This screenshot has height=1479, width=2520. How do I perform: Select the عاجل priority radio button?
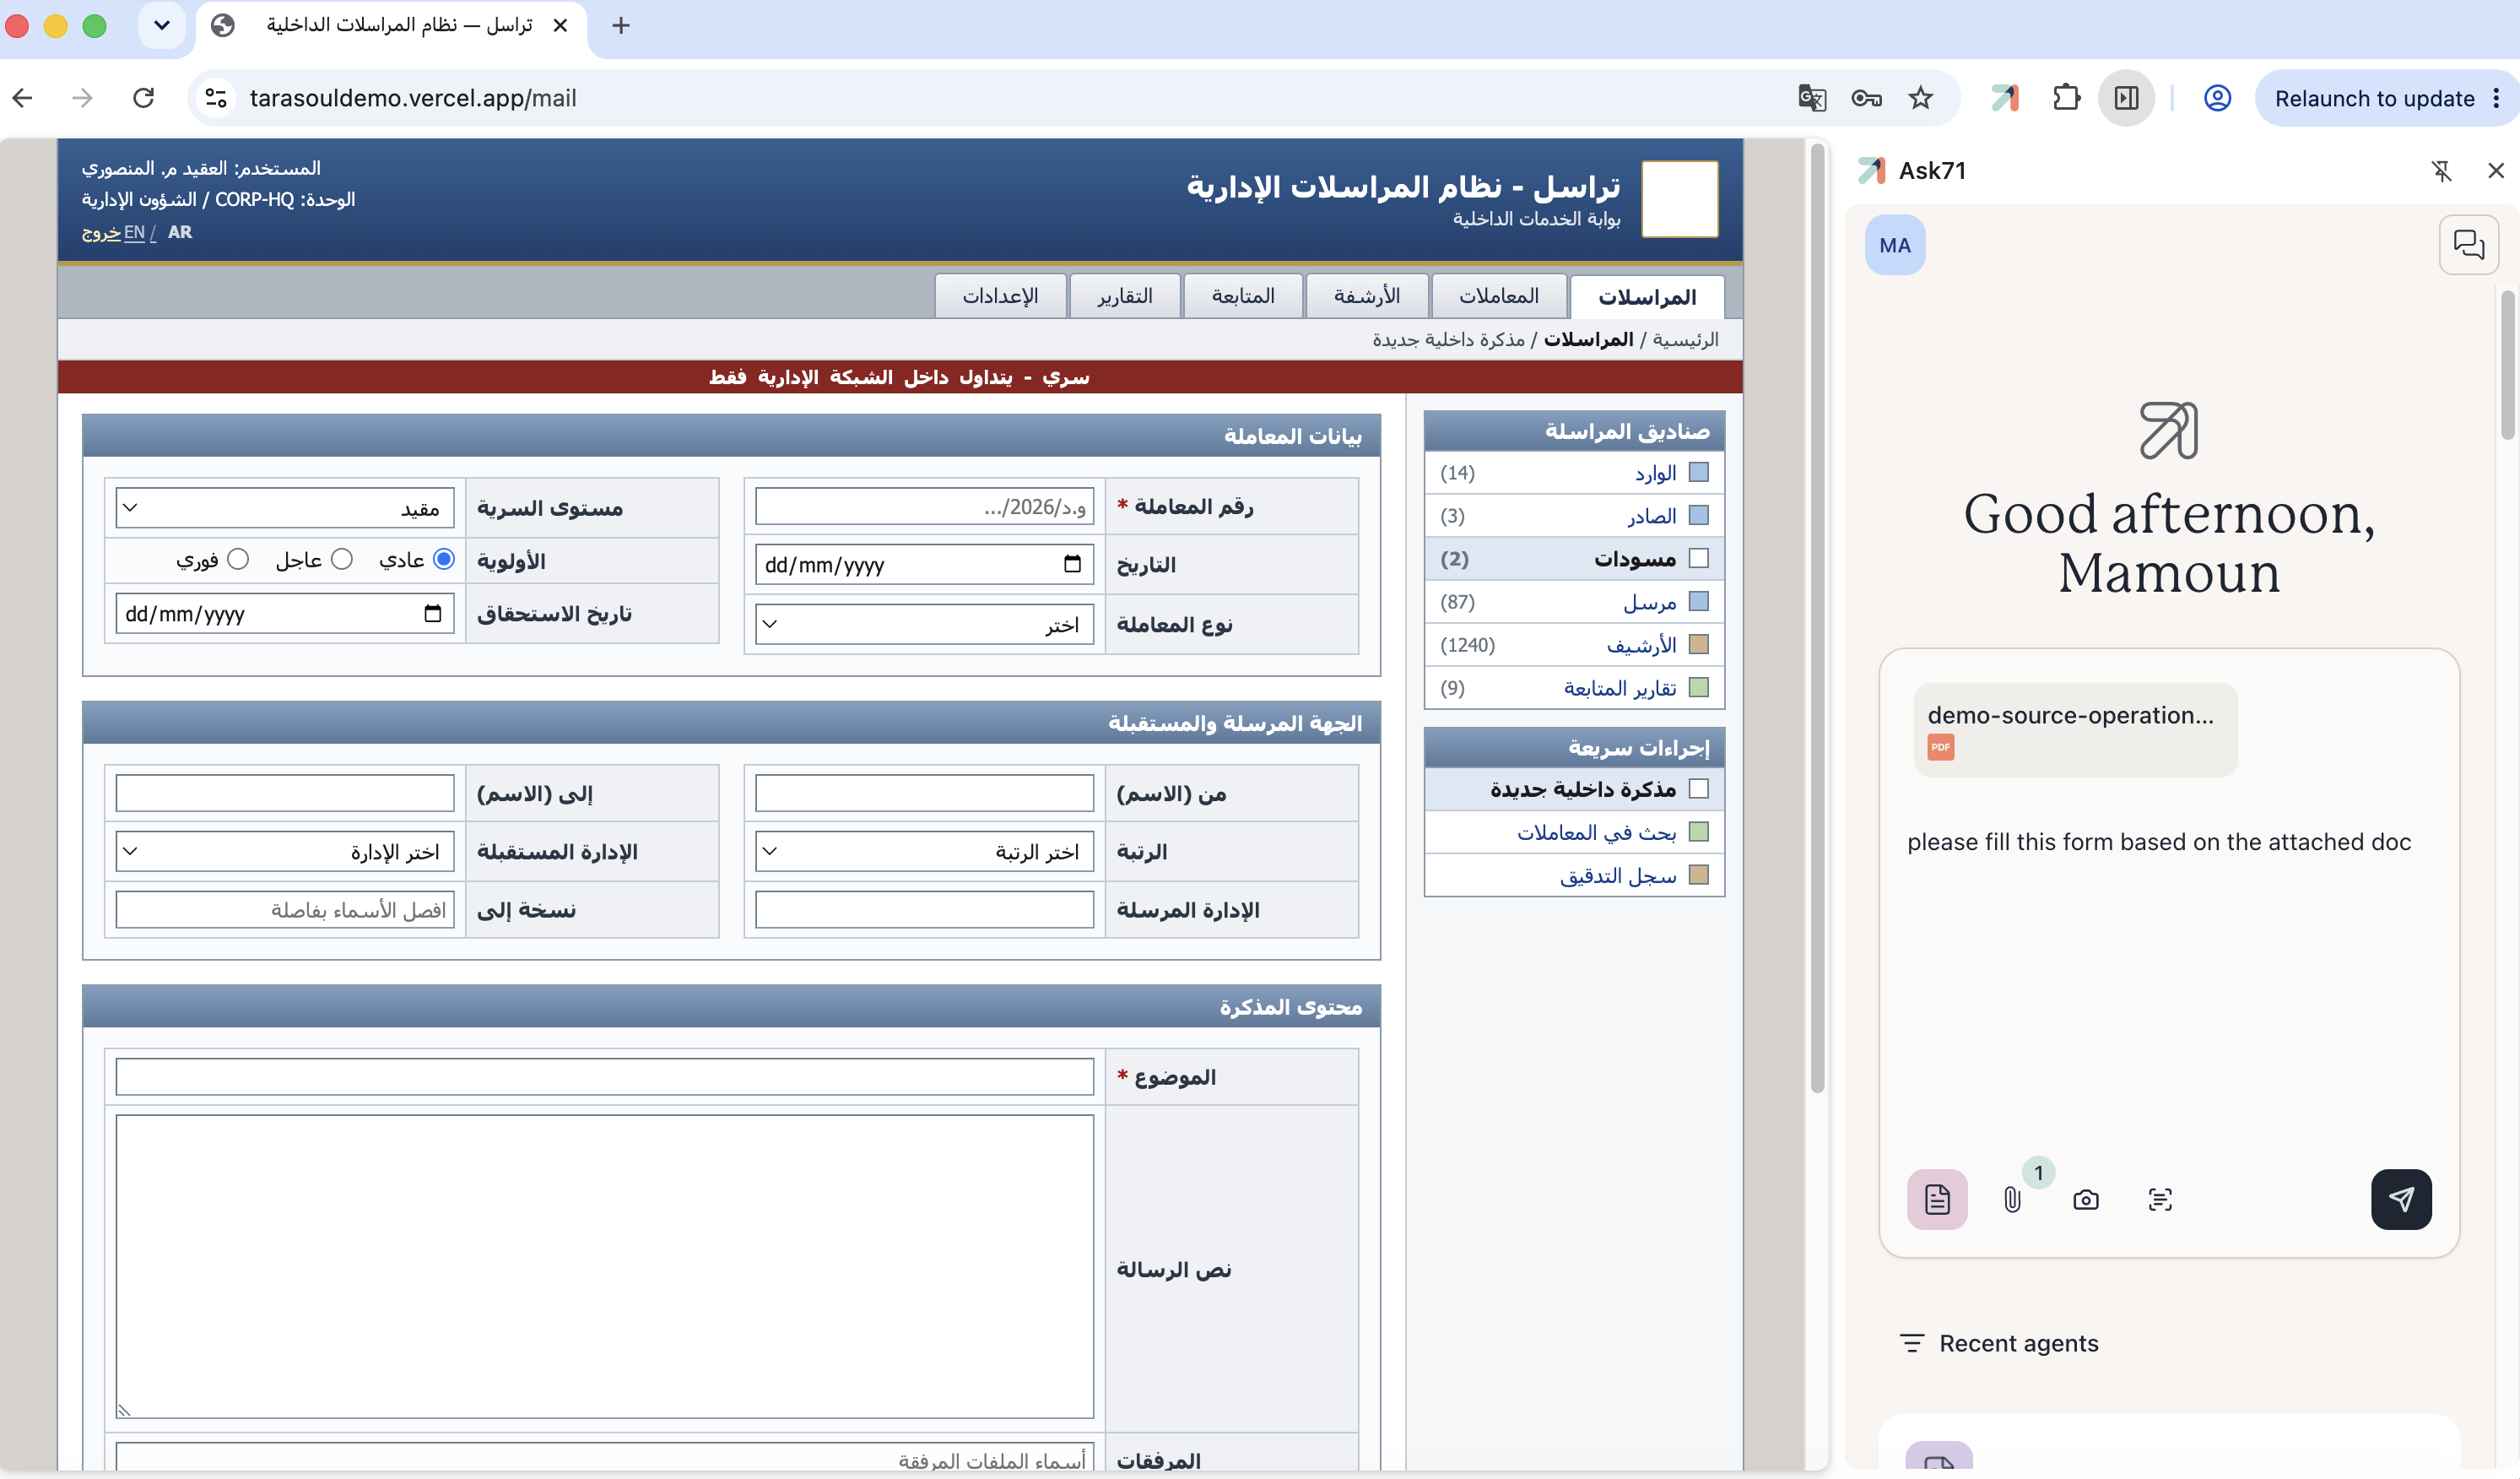342,560
